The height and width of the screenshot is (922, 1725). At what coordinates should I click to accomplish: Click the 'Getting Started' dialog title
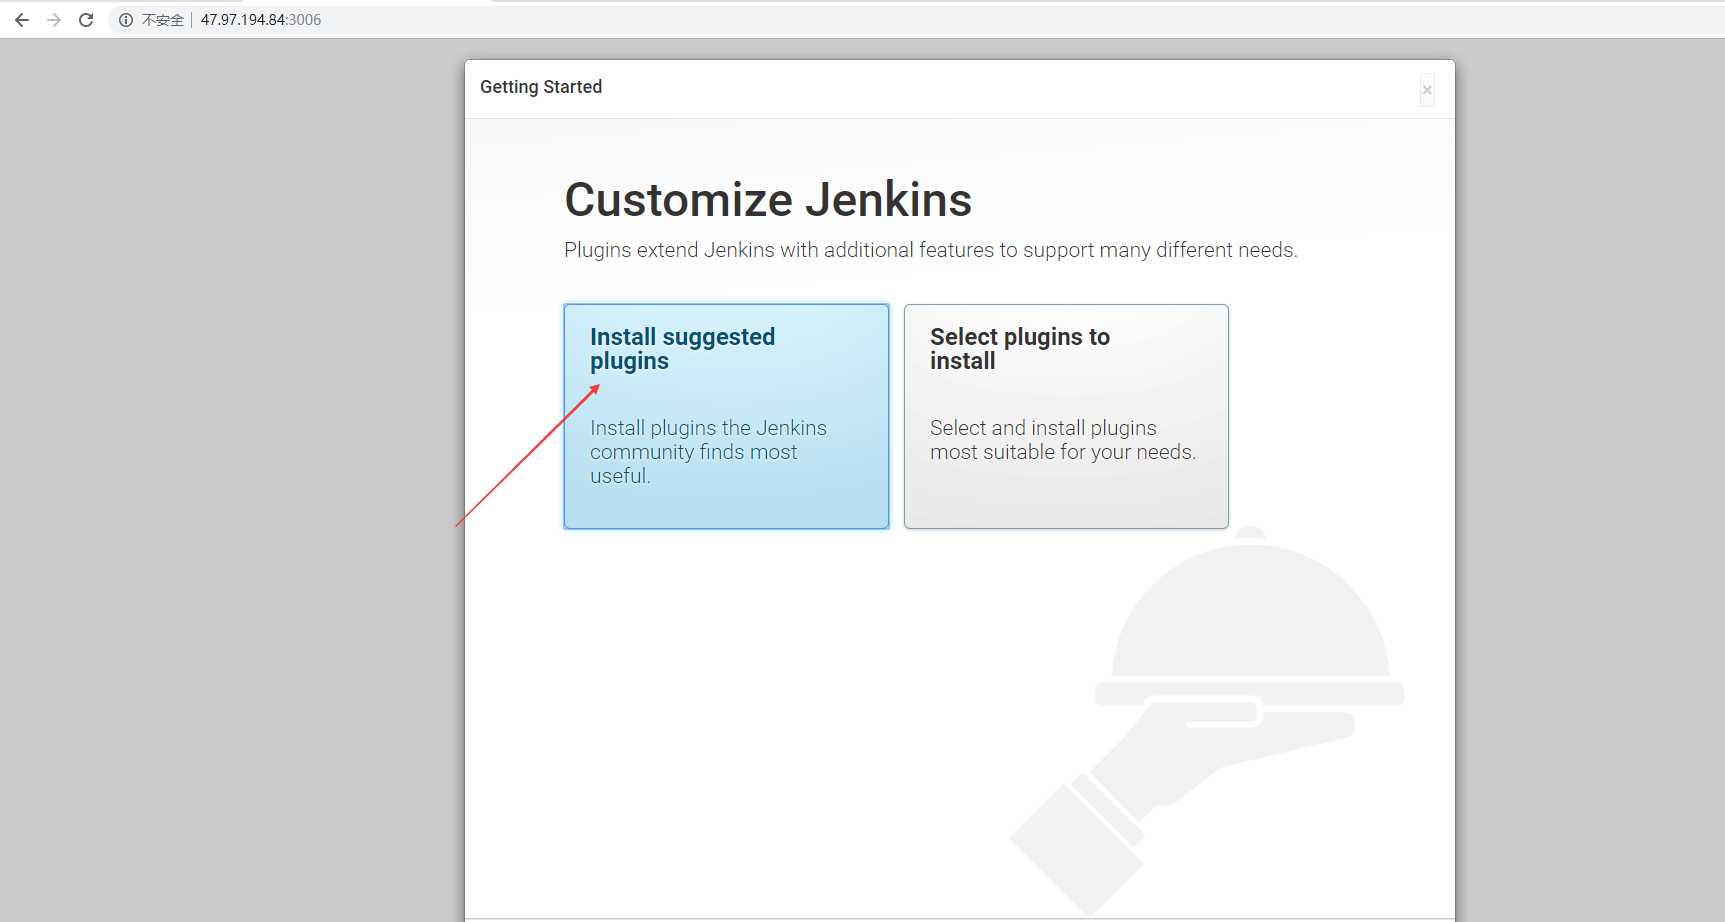point(541,87)
